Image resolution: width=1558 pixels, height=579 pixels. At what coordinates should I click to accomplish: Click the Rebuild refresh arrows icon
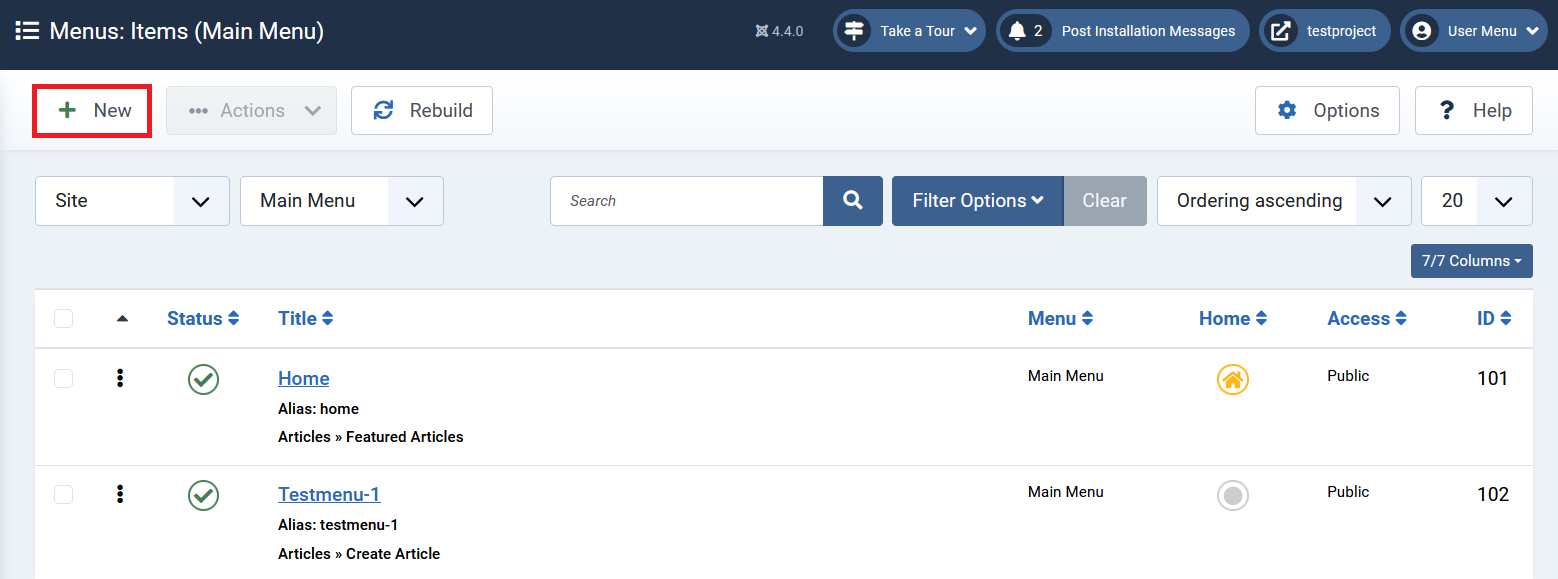click(383, 110)
